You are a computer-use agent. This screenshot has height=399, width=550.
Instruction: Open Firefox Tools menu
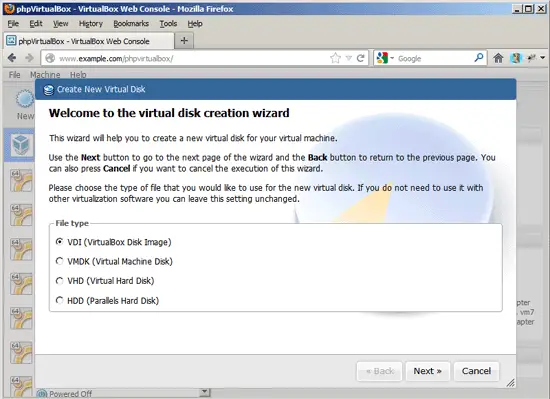(x=168, y=23)
